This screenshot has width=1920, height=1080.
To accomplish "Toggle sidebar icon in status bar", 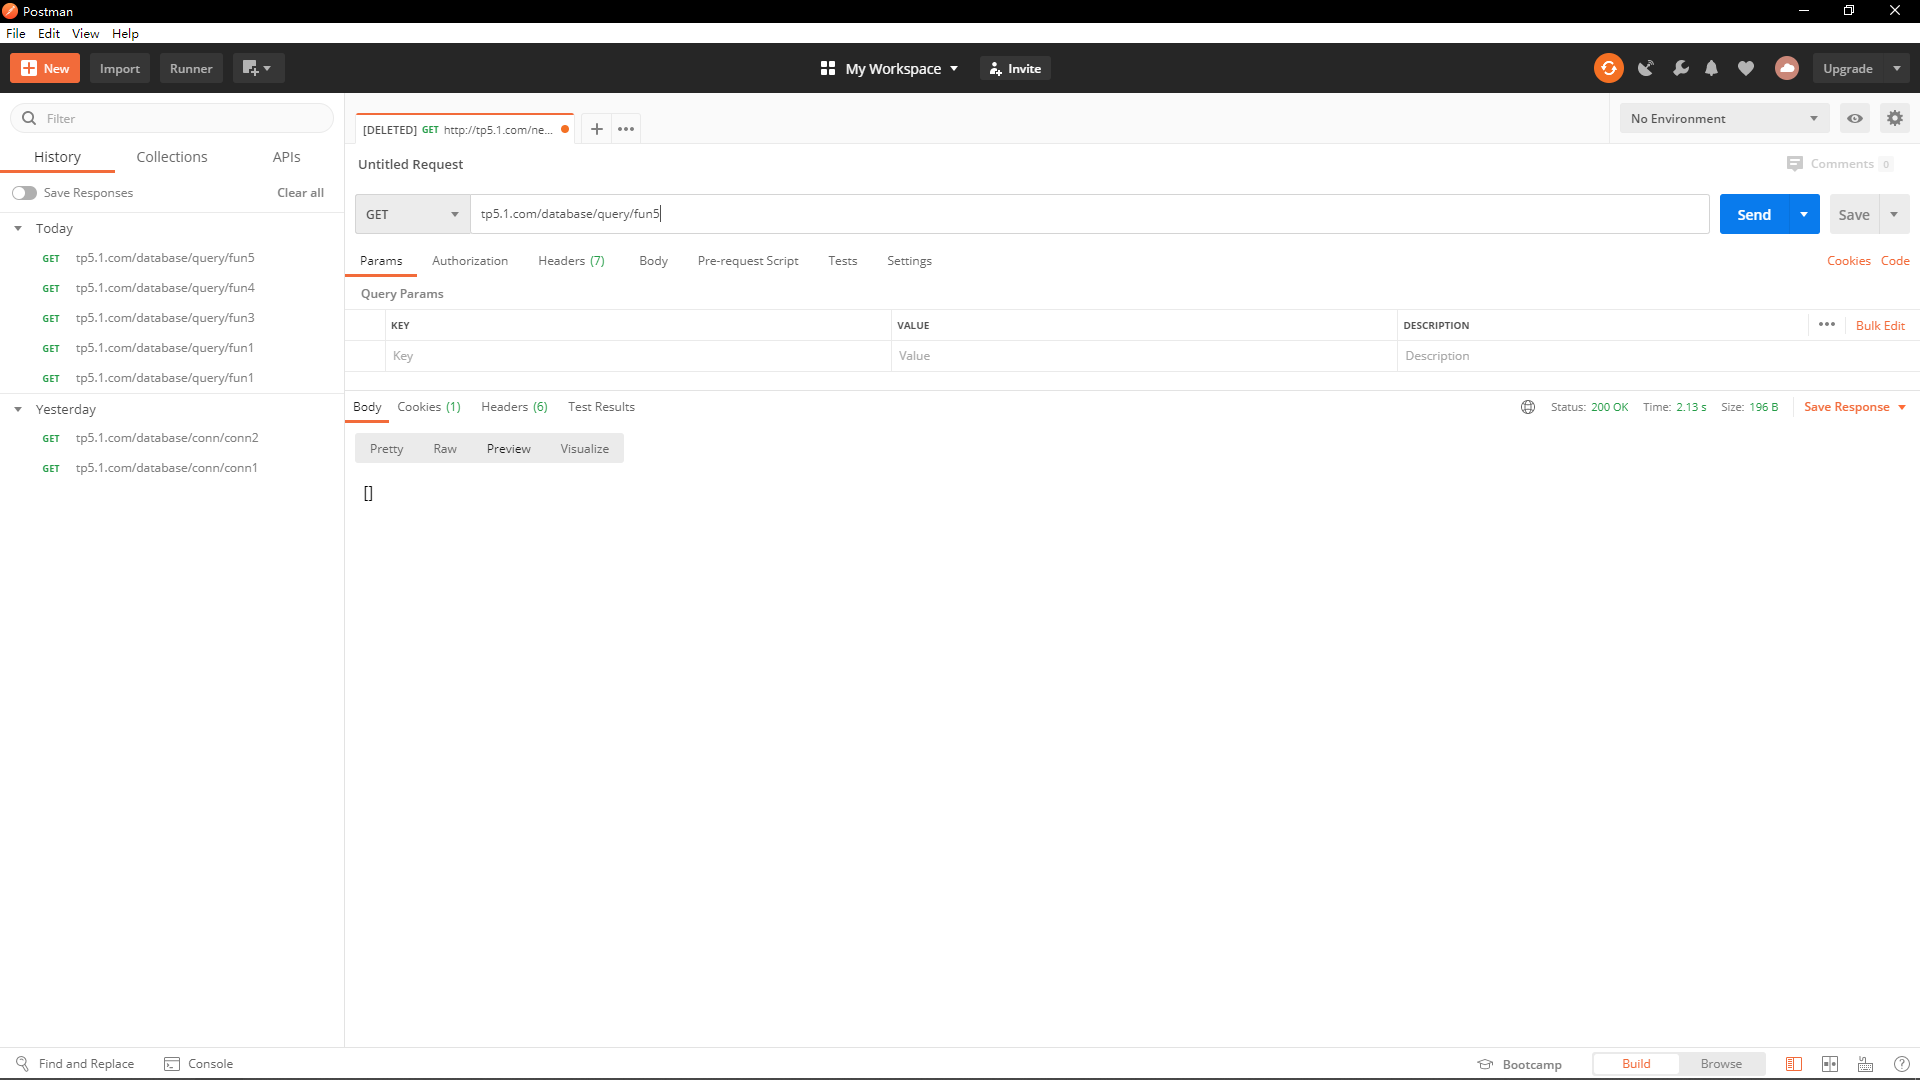I will (1794, 1064).
